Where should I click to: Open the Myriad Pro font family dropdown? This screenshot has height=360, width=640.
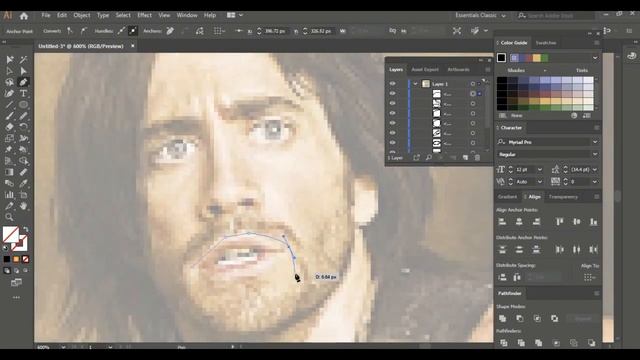(595, 142)
